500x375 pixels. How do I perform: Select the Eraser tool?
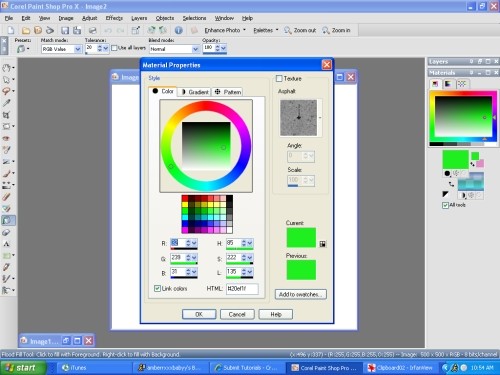tap(6, 232)
